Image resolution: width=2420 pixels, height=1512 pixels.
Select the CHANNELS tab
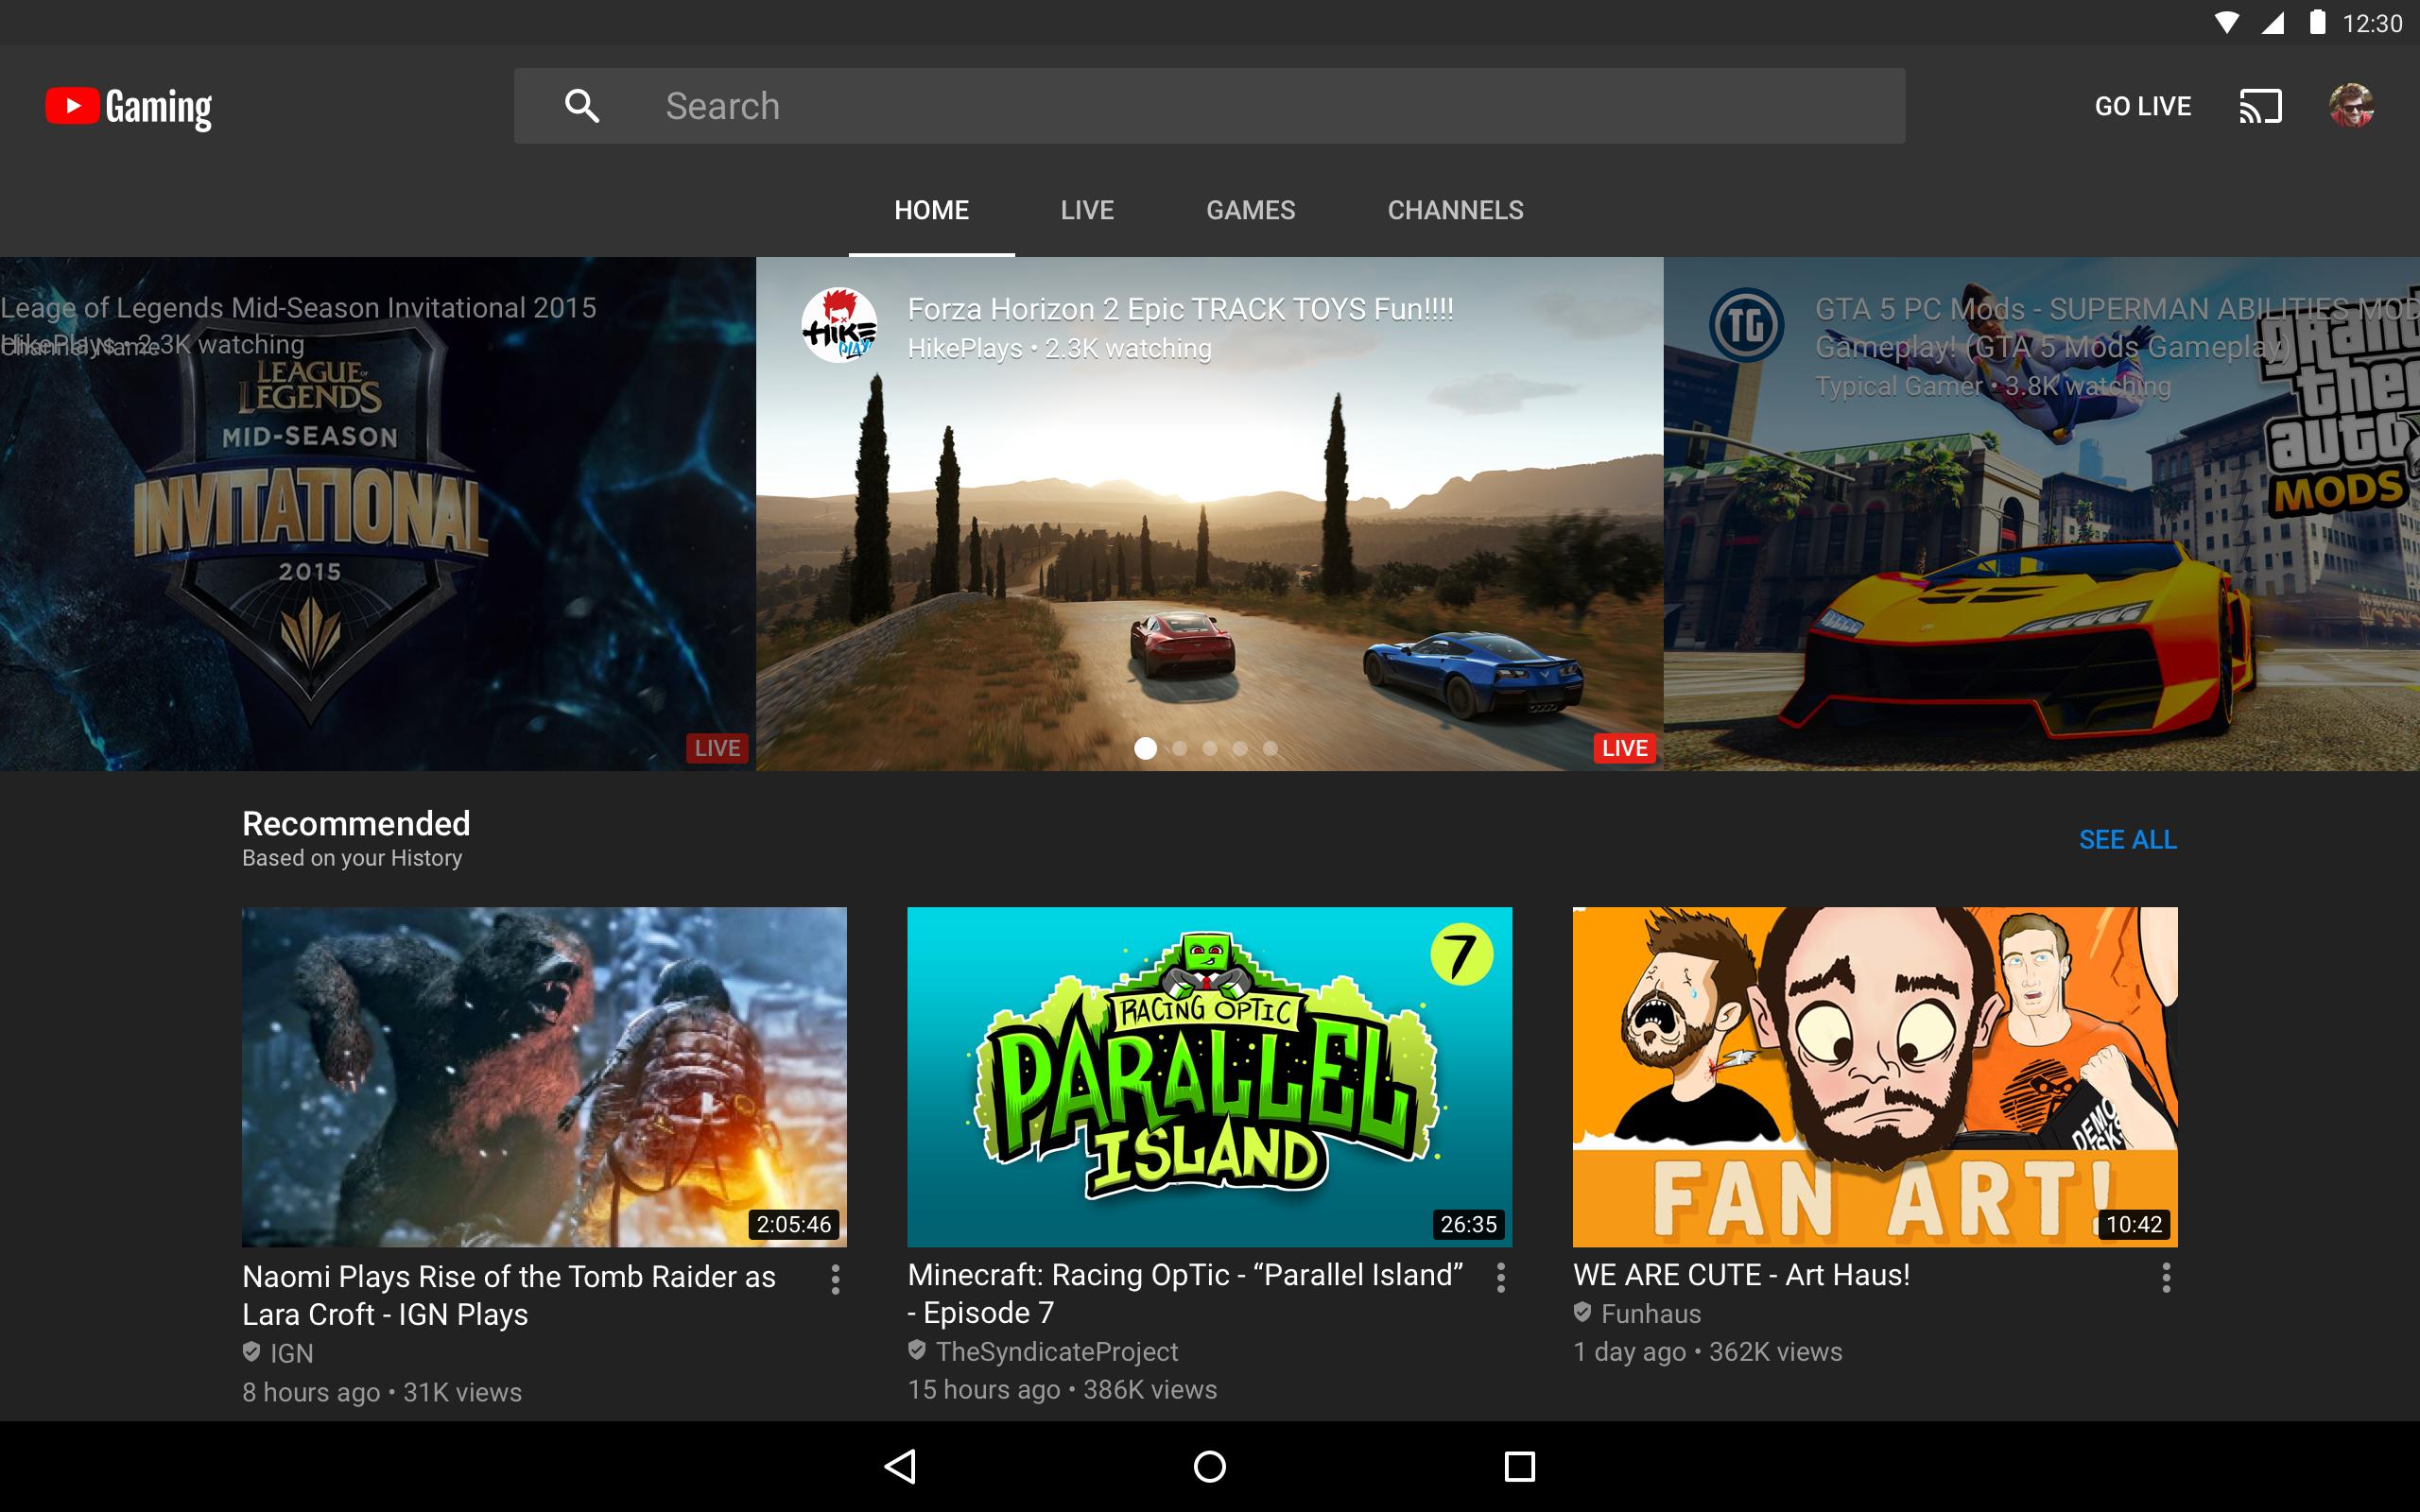click(1455, 209)
